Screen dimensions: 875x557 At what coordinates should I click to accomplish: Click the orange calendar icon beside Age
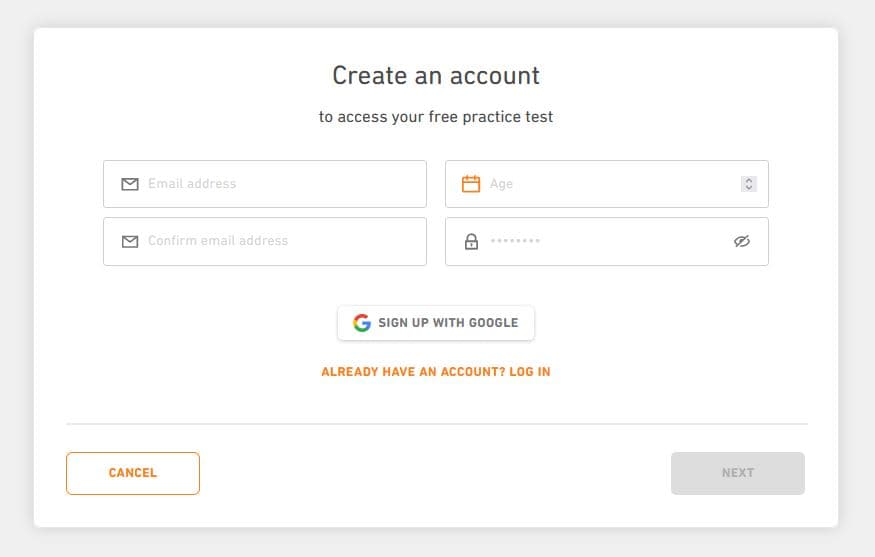pyautogui.click(x=471, y=184)
